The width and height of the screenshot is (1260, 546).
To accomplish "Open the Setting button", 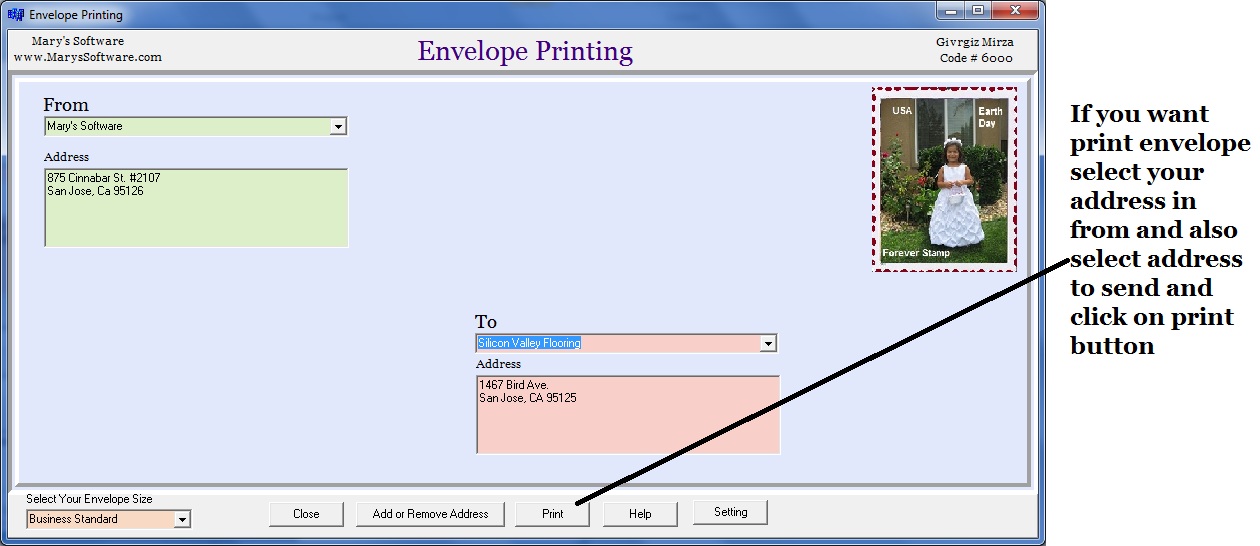I will 730,513.
